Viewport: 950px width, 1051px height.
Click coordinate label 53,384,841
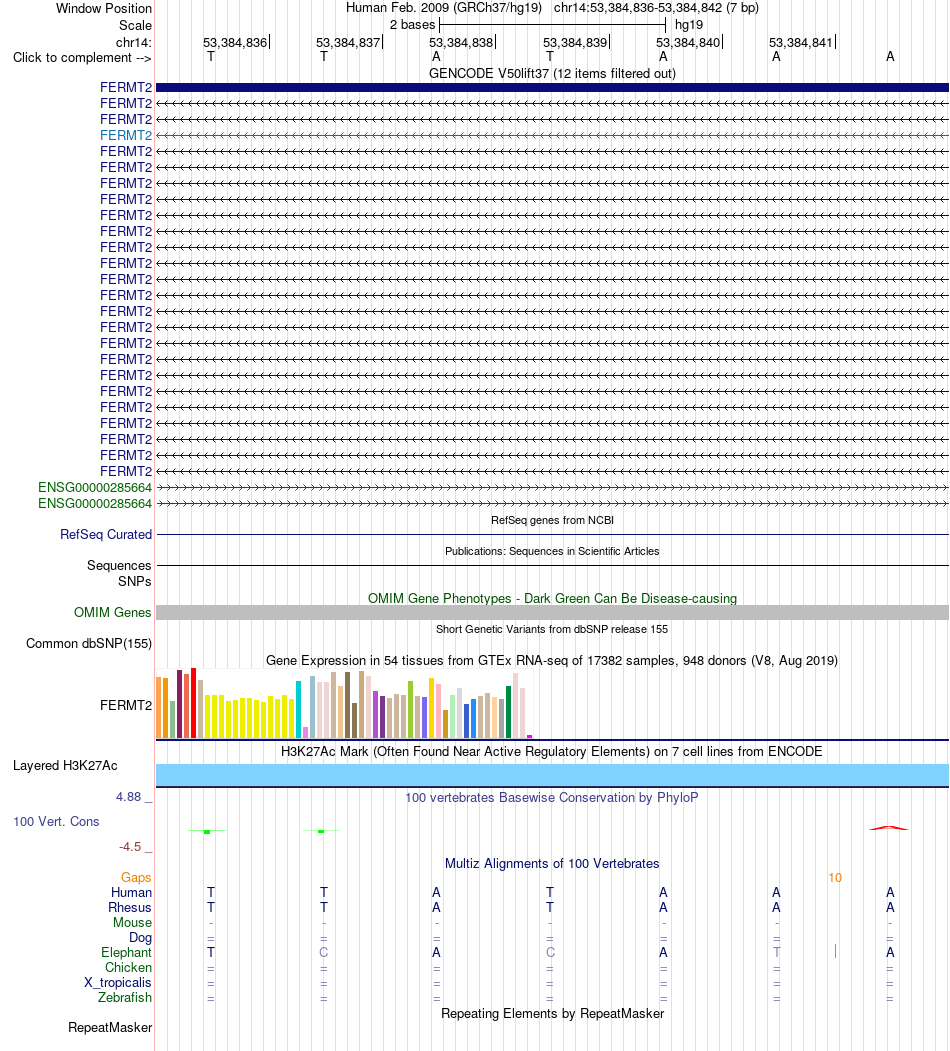pyautogui.click(x=800, y=42)
